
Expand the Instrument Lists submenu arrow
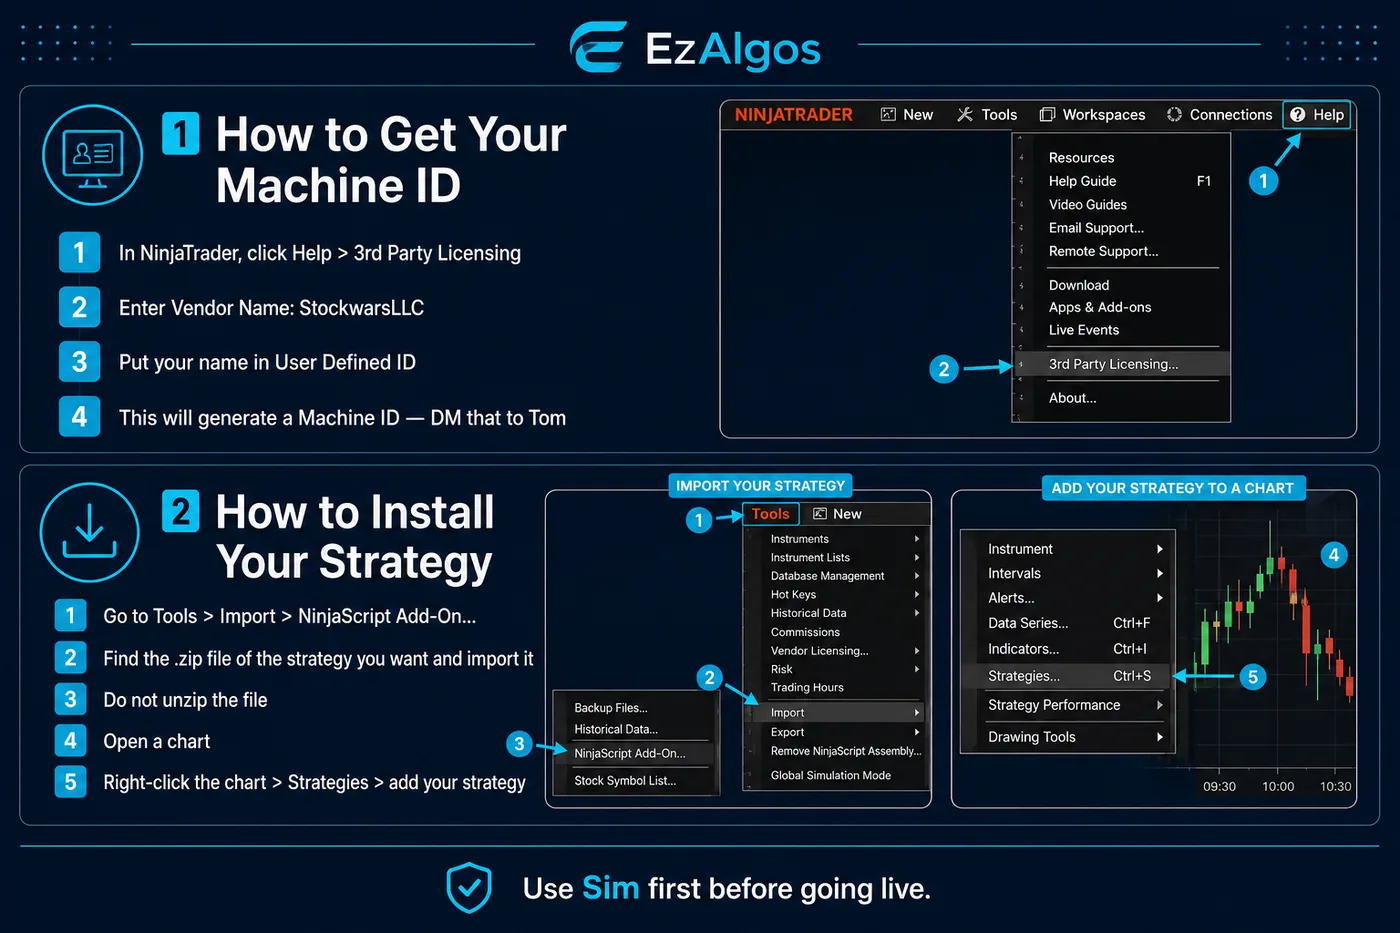click(x=917, y=558)
